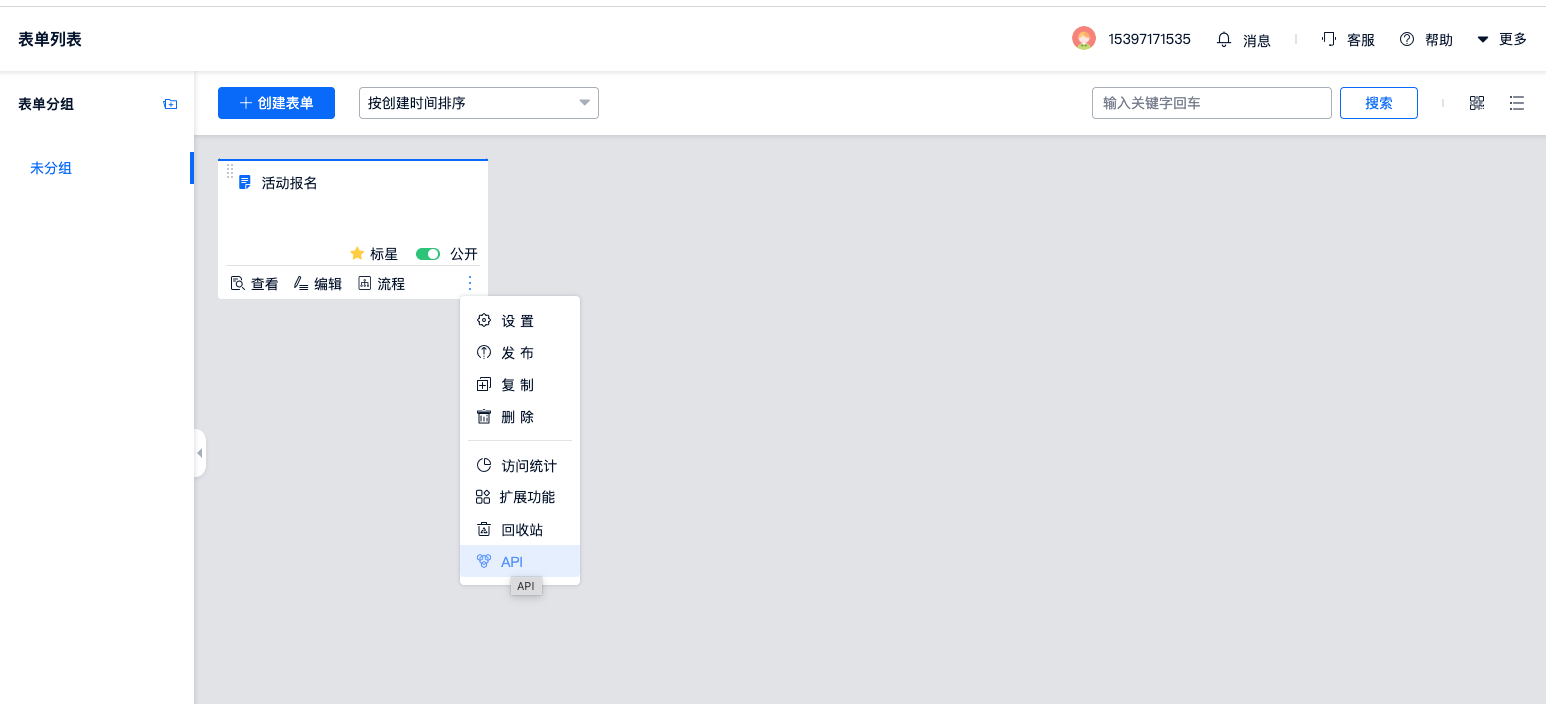Click the 客服 headset icon
This screenshot has height=704, width=1546.
tap(1329, 40)
